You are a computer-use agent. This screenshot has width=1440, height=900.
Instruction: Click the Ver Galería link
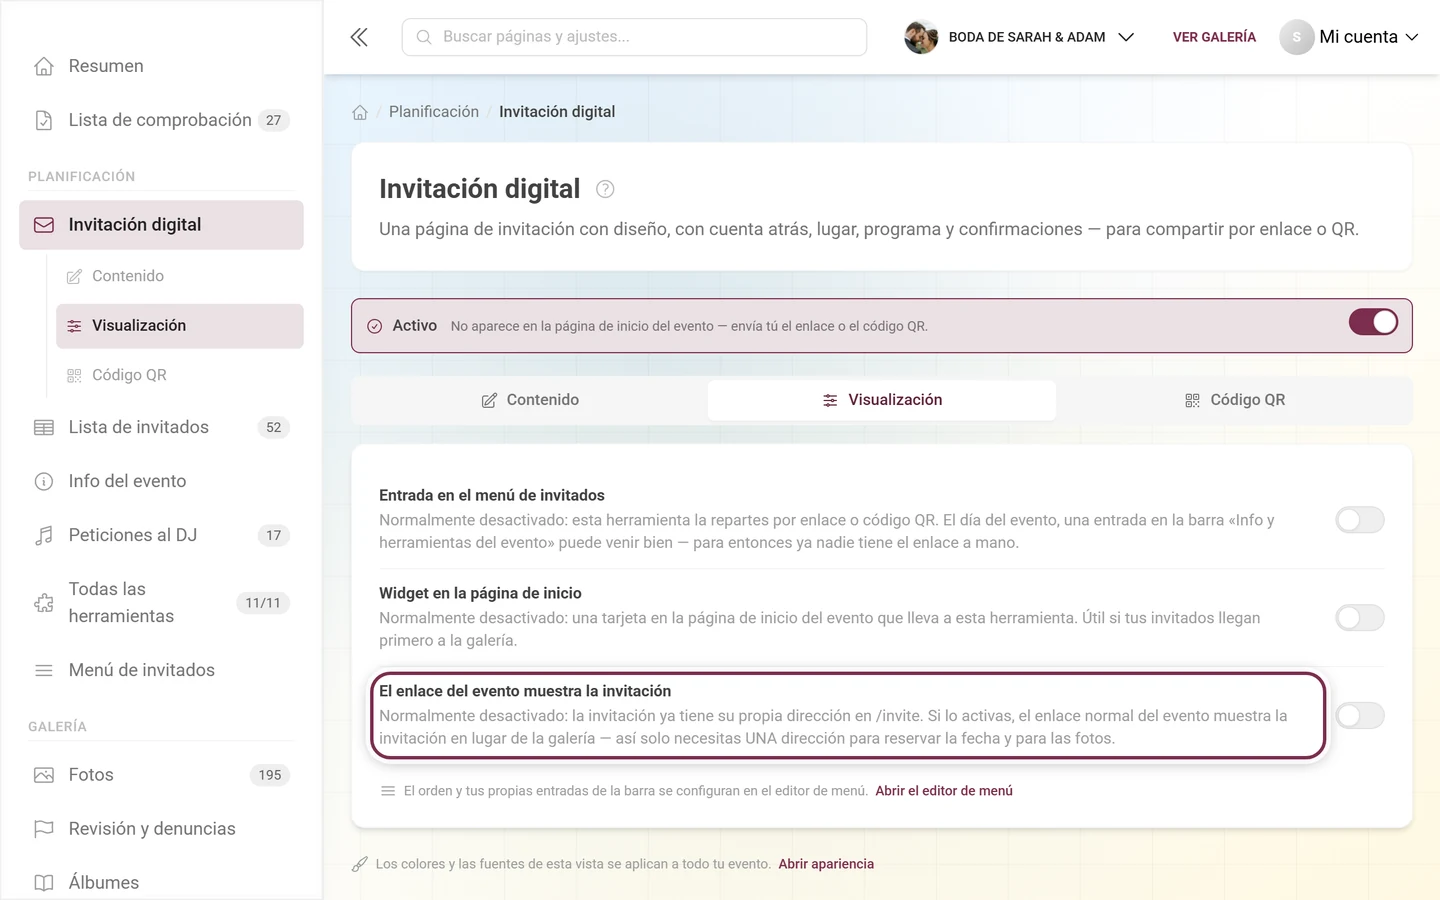point(1214,37)
